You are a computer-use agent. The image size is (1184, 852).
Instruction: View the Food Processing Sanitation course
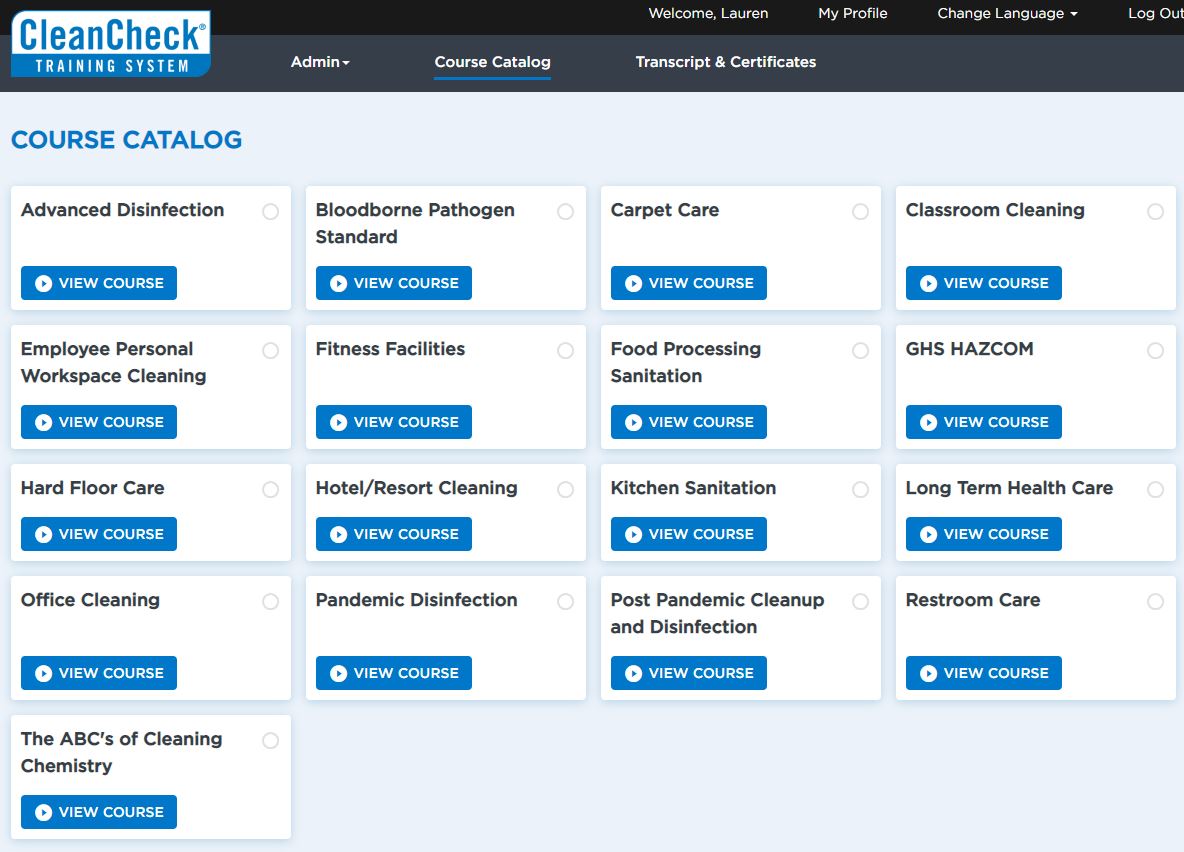tap(689, 421)
